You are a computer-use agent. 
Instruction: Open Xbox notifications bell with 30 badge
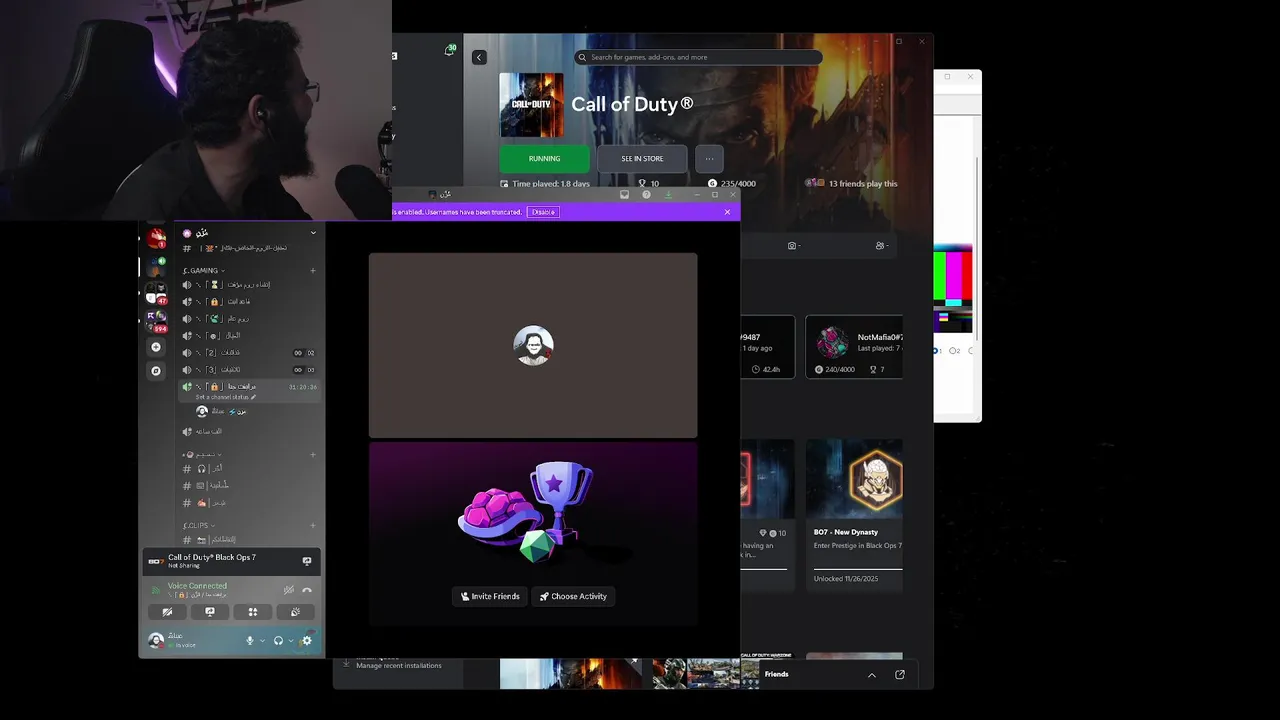449,50
